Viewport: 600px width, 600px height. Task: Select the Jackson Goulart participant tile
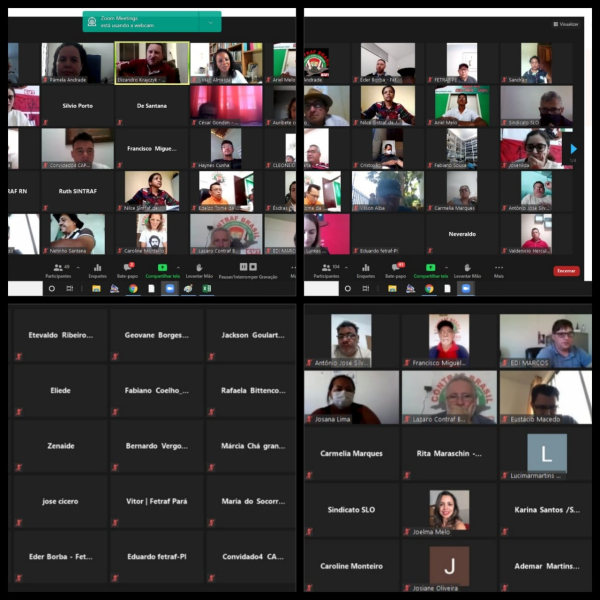pyautogui.click(x=252, y=335)
